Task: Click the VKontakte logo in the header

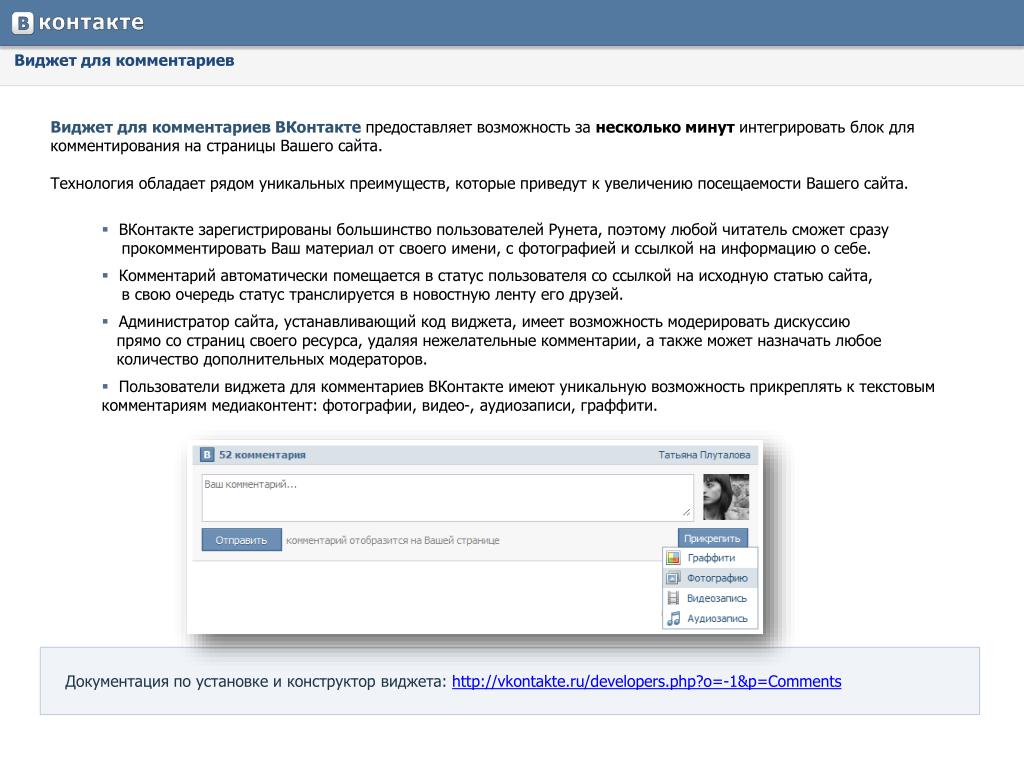Action: (x=78, y=23)
